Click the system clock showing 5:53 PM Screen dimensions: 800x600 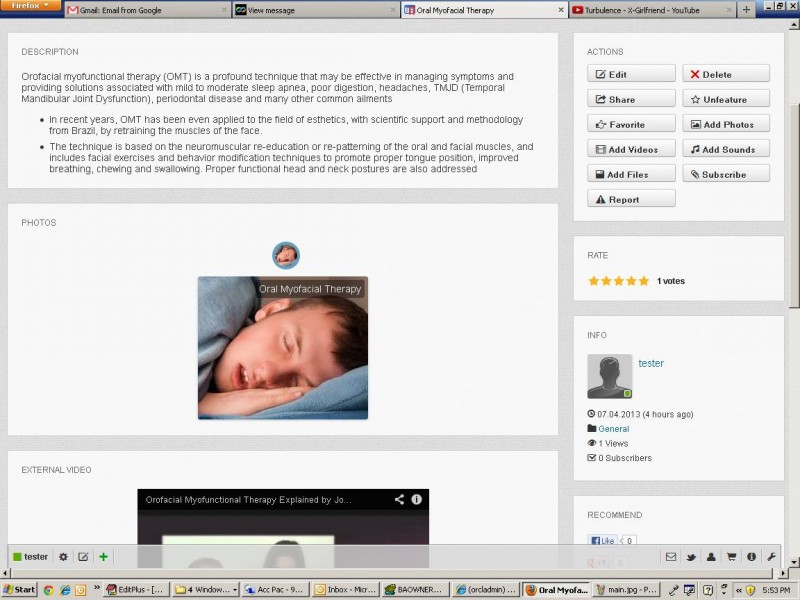[x=776, y=590]
